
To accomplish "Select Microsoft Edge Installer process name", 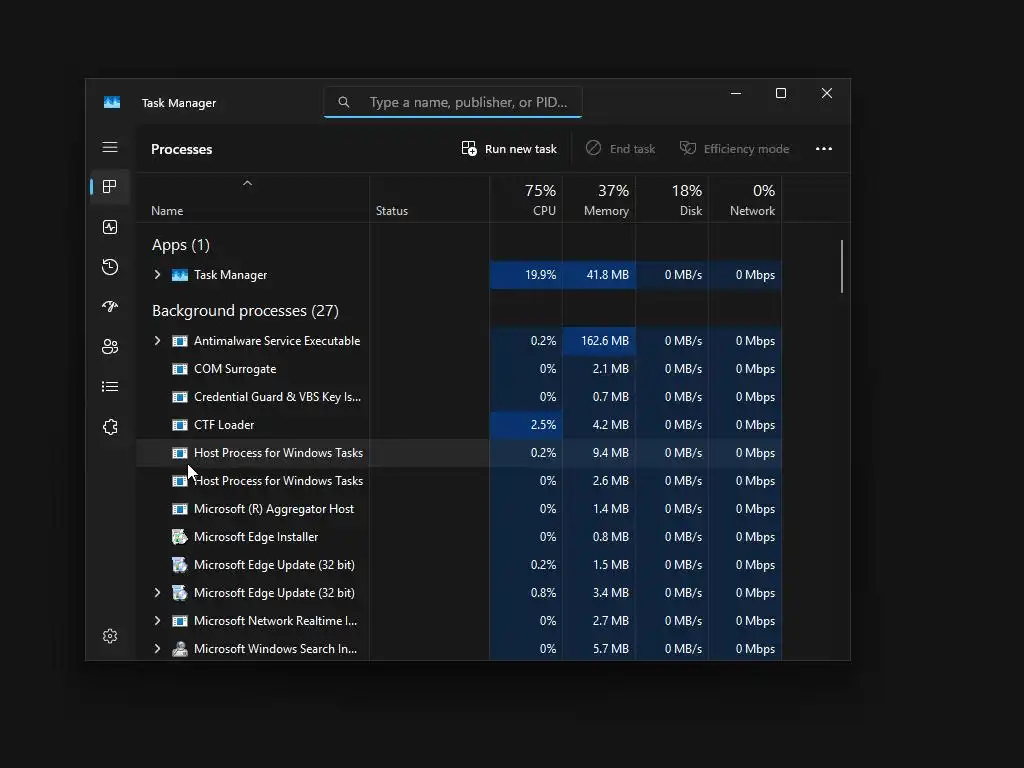I will coord(256,537).
